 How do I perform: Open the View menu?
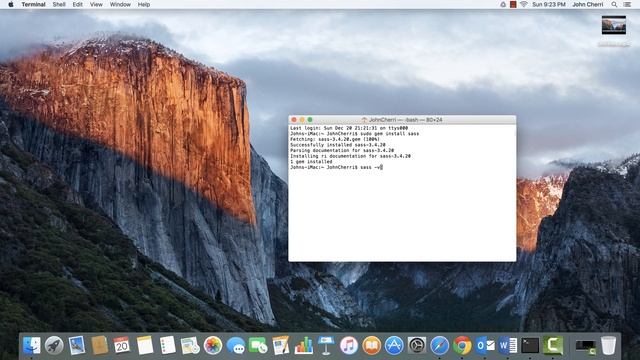(x=96, y=4)
